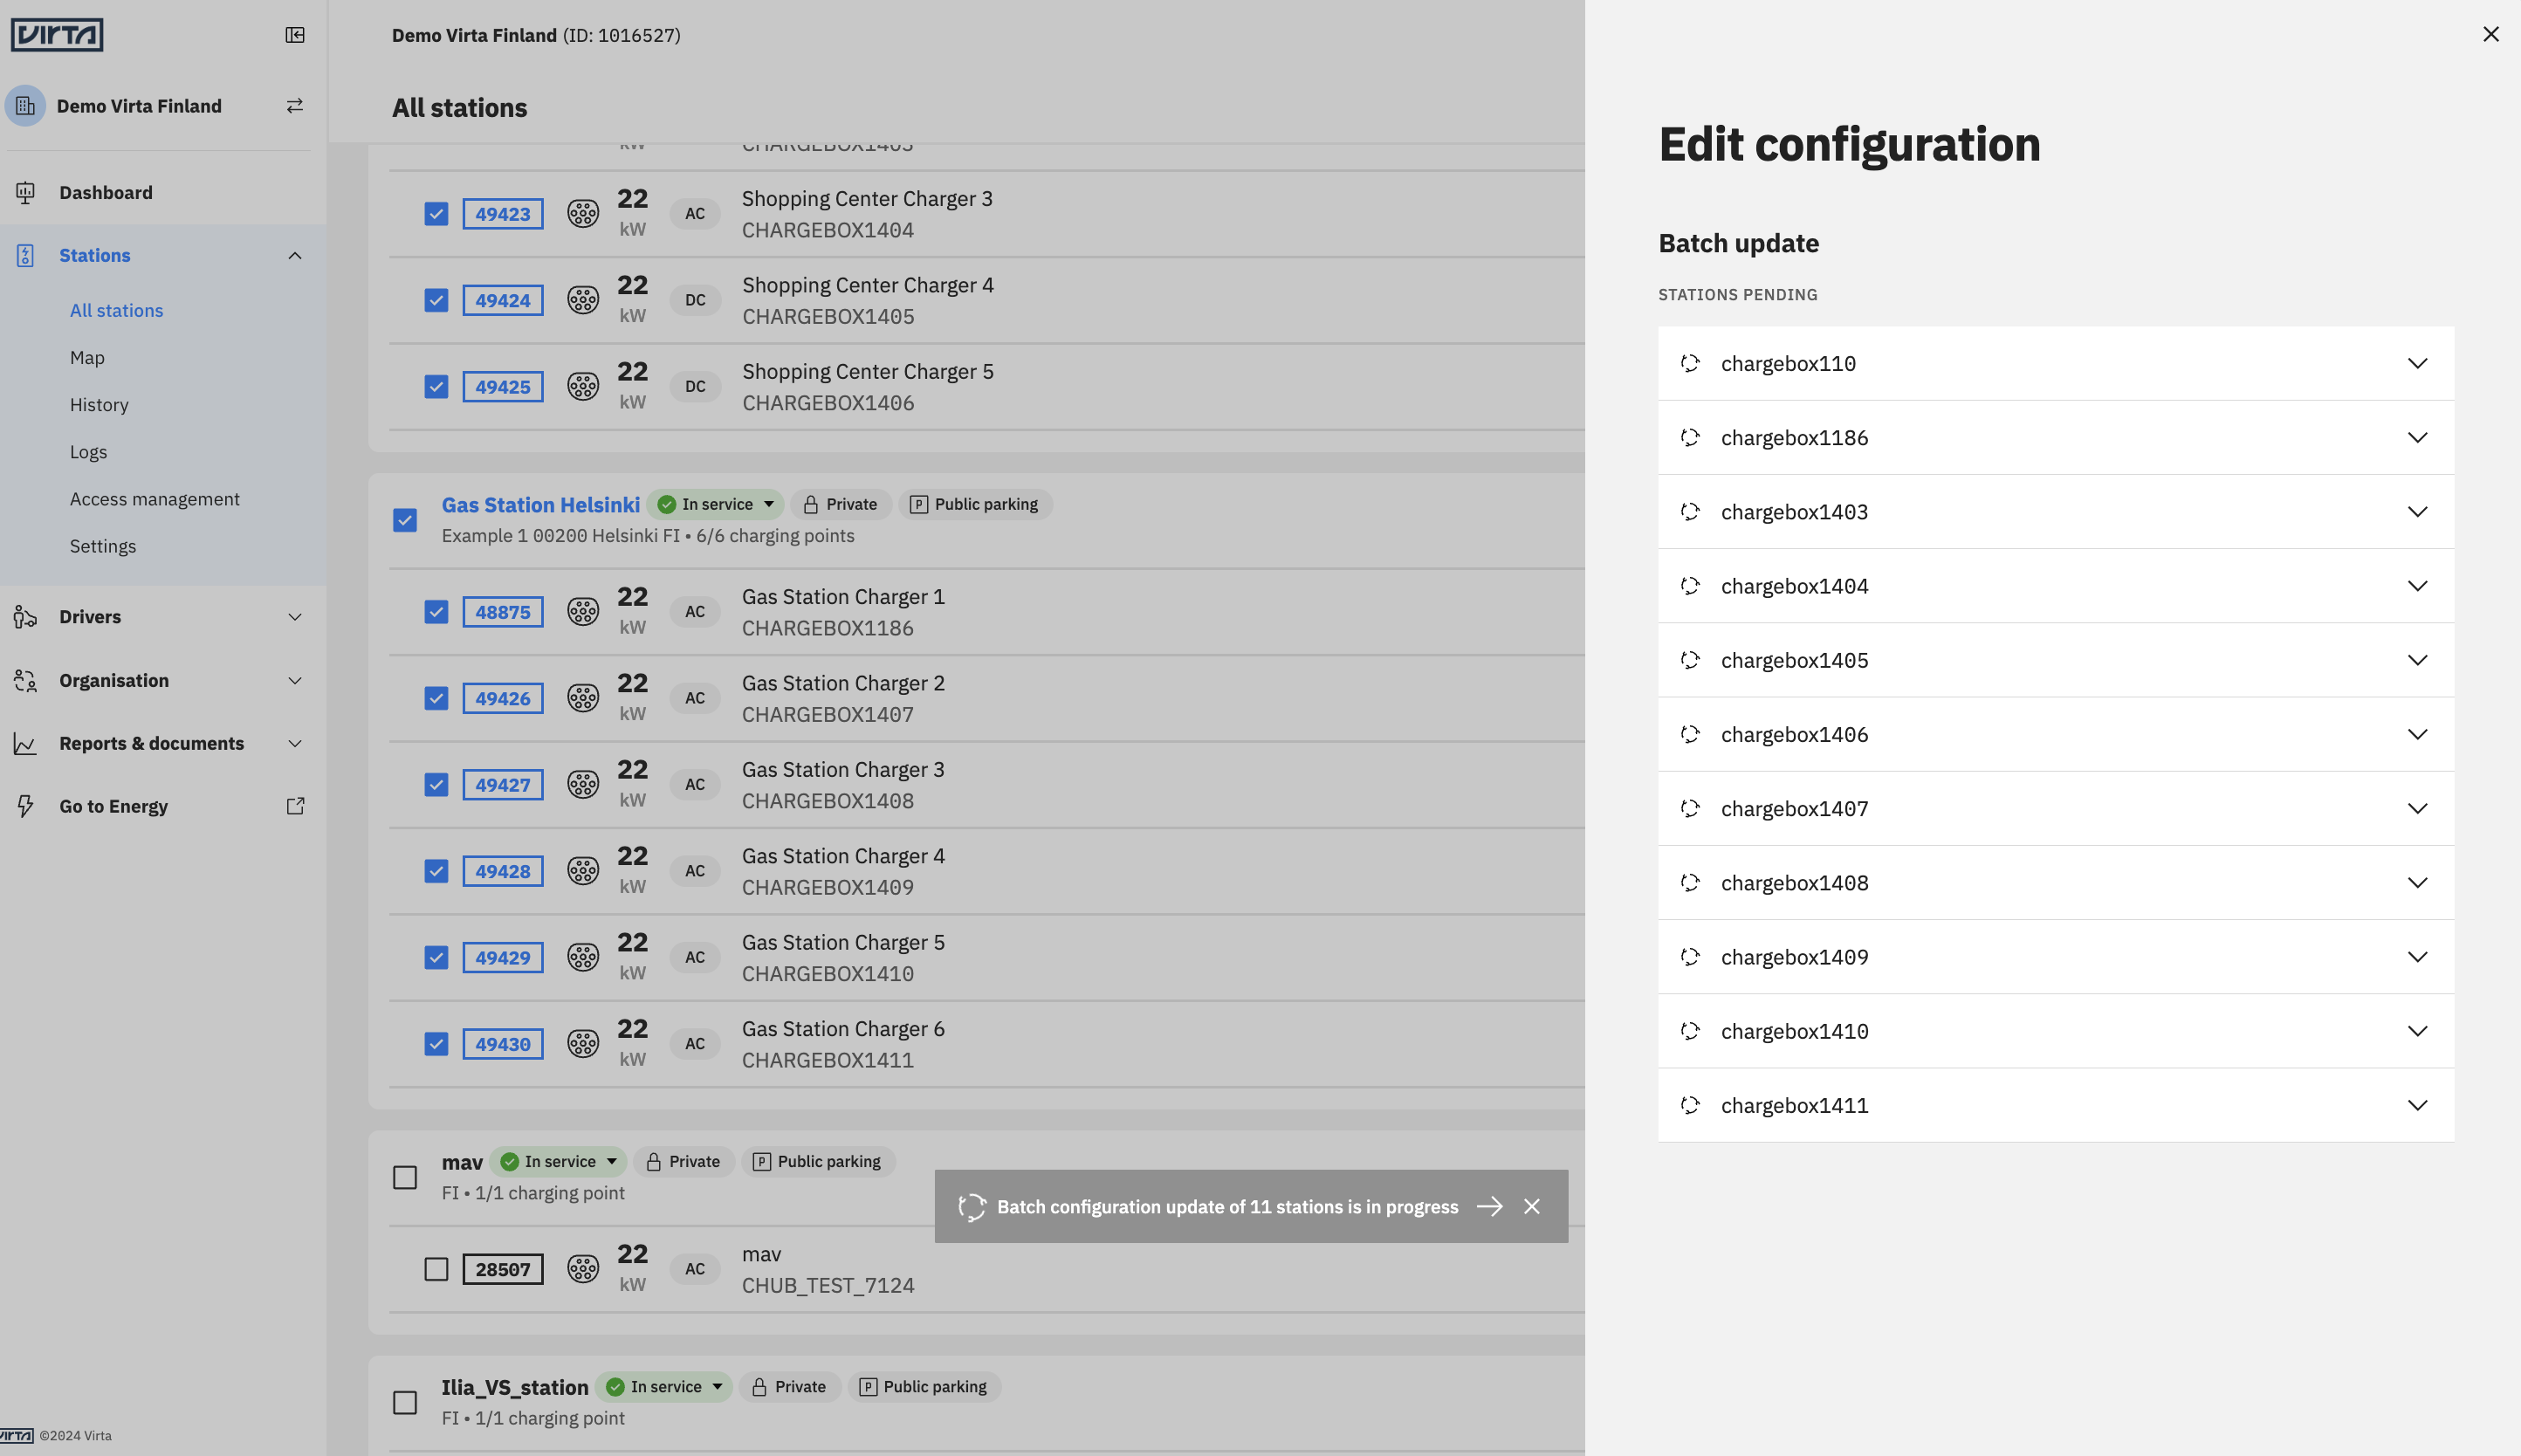Open the Logs submenu item

(x=88, y=452)
